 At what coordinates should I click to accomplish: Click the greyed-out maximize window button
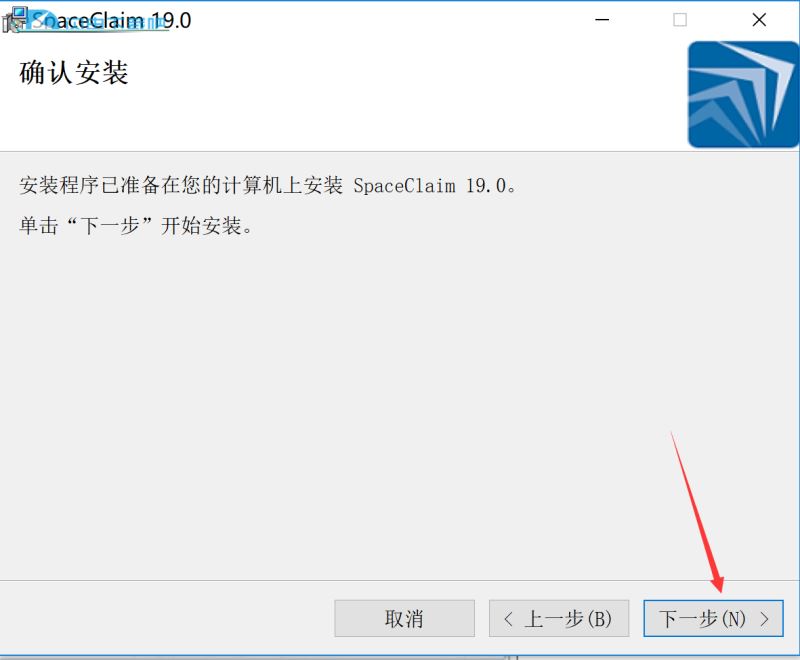pos(680,20)
